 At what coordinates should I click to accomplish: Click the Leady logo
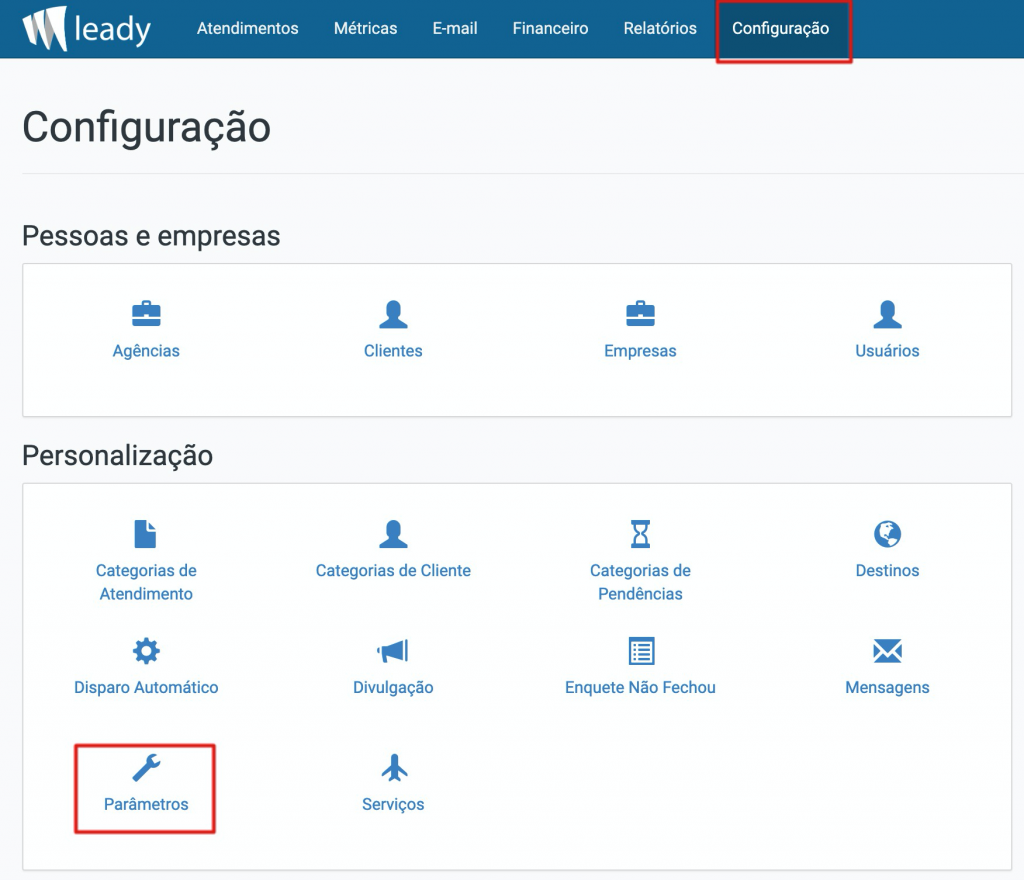86,29
